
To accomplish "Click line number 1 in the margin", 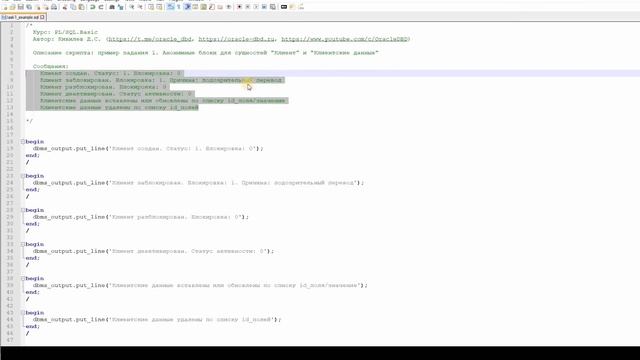I will pyautogui.click(x=11, y=25).
